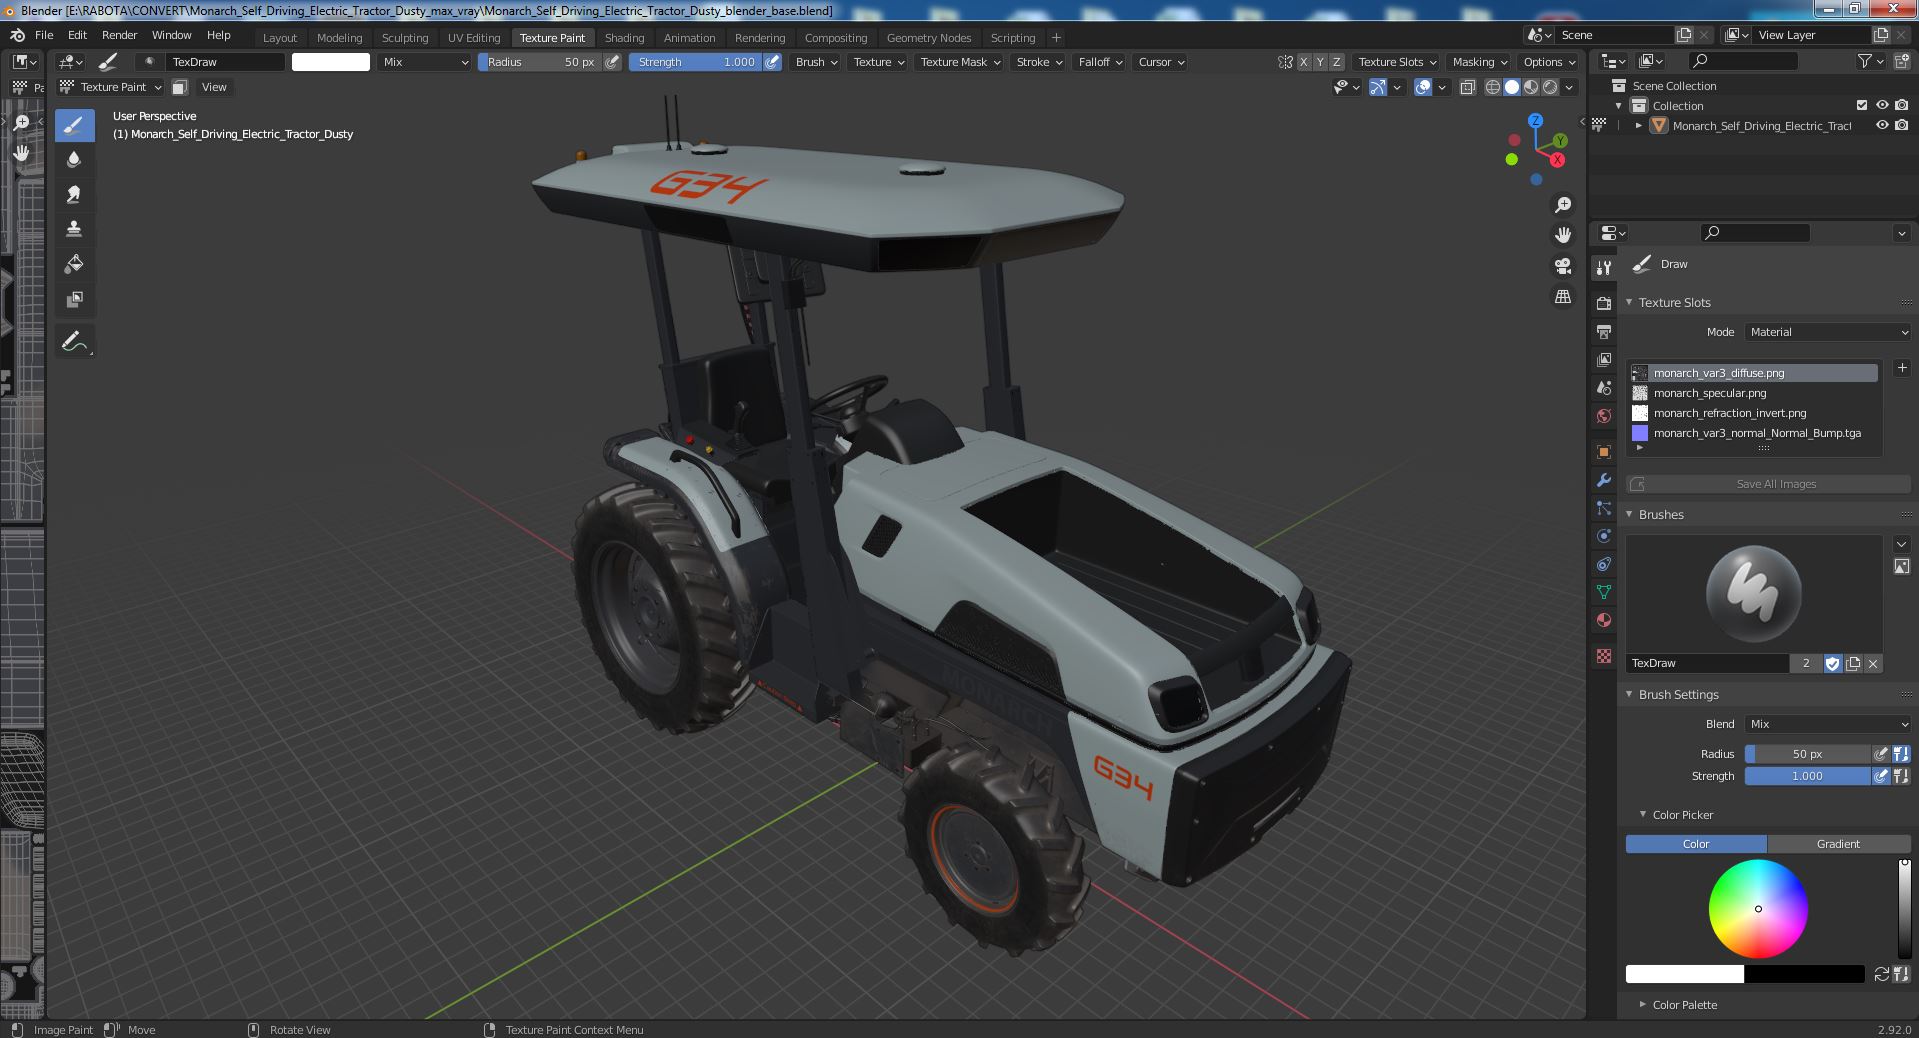1919x1038 pixels.
Task: Add a new texture slot with plus
Action: pyautogui.click(x=1901, y=368)
